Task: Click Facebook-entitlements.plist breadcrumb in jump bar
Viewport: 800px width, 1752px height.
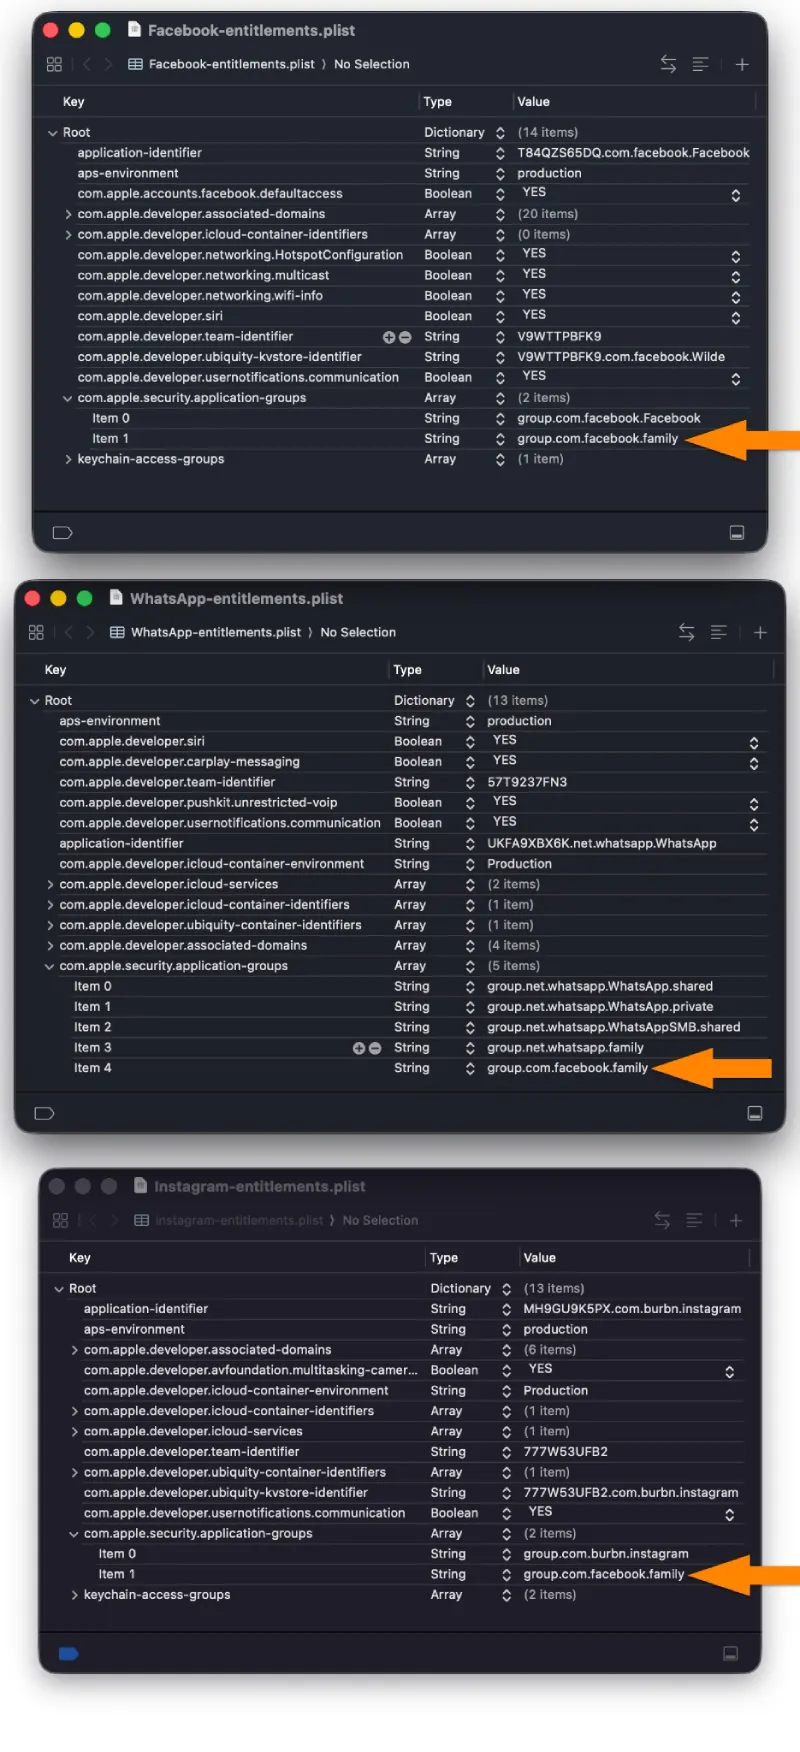Action: [x=222, y=64]
